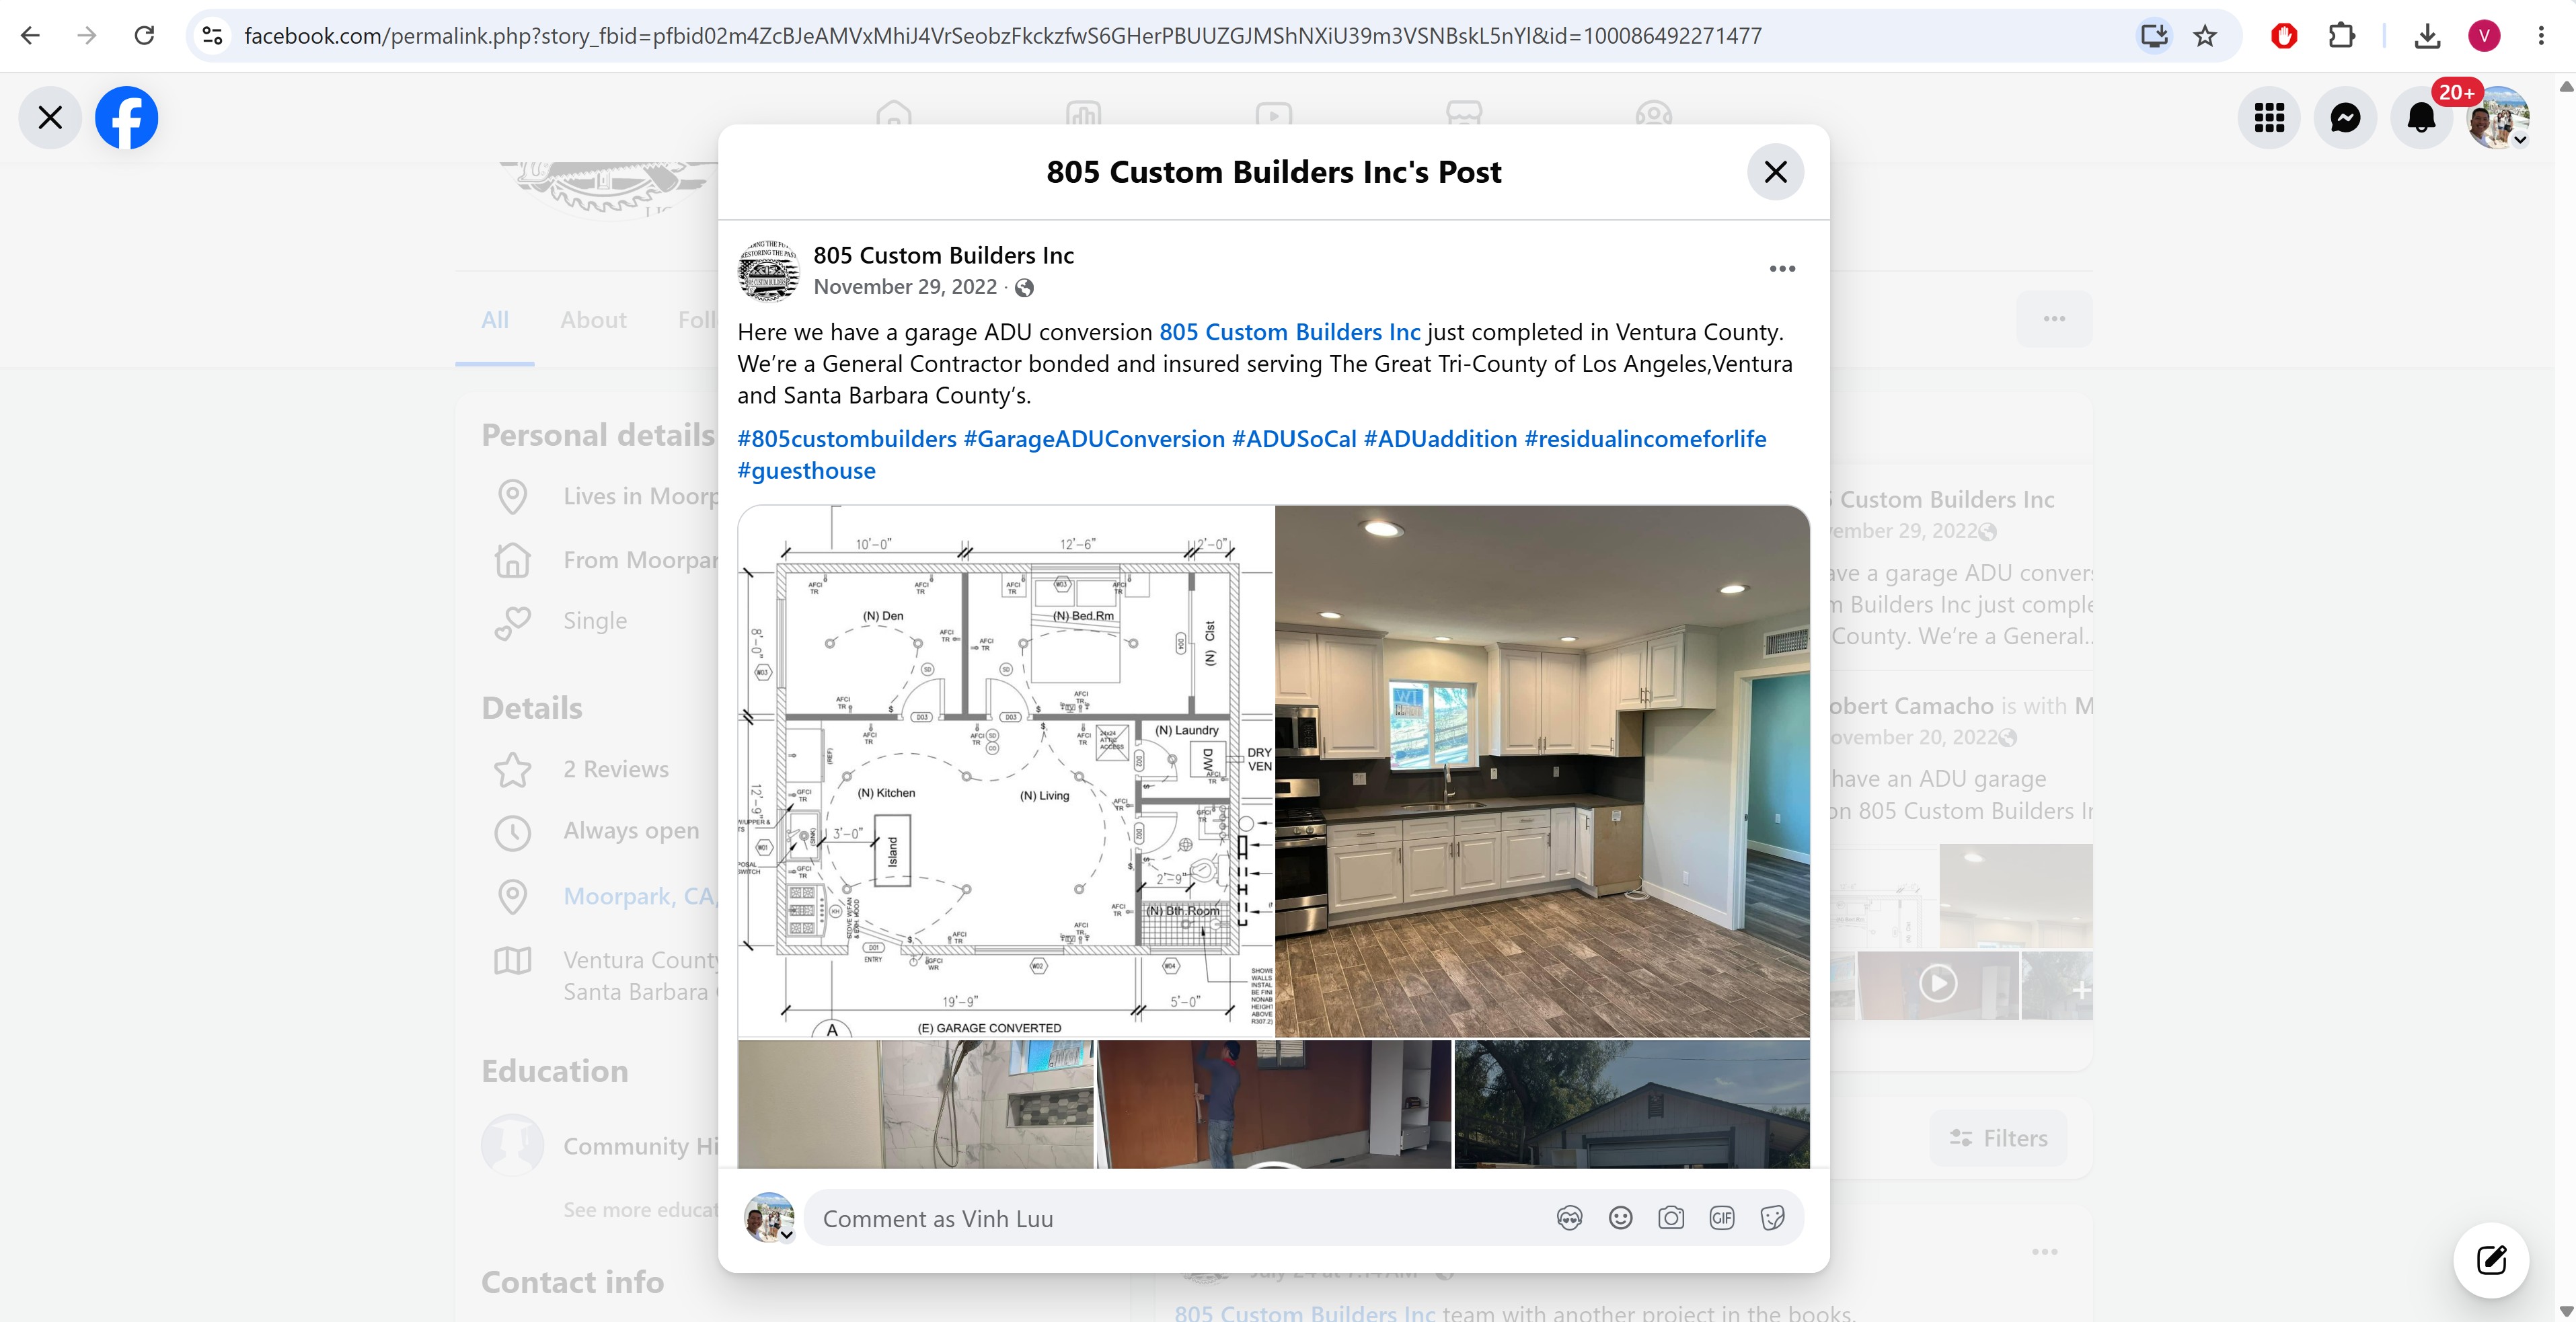Open hashtag #guesthouse
This screenshot has width=2576, height=1322.
(x=806, y=471)
